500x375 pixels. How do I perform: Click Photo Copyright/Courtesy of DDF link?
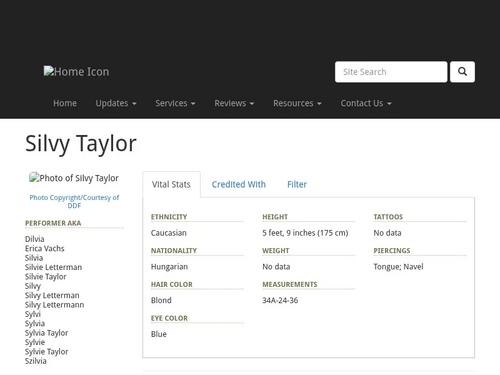pyautogui.click(x=74, y=201)
